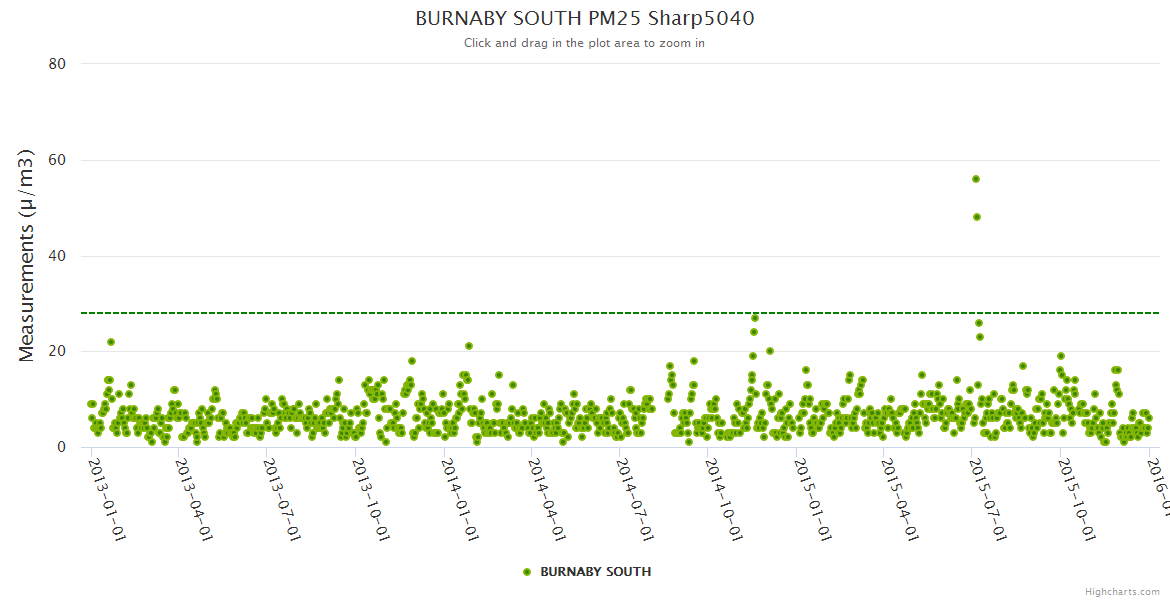The image size is (1170, 600).
Task: Select the data point near 26 in July 2015
Action: pyautogui.click(x=979, y=323)
